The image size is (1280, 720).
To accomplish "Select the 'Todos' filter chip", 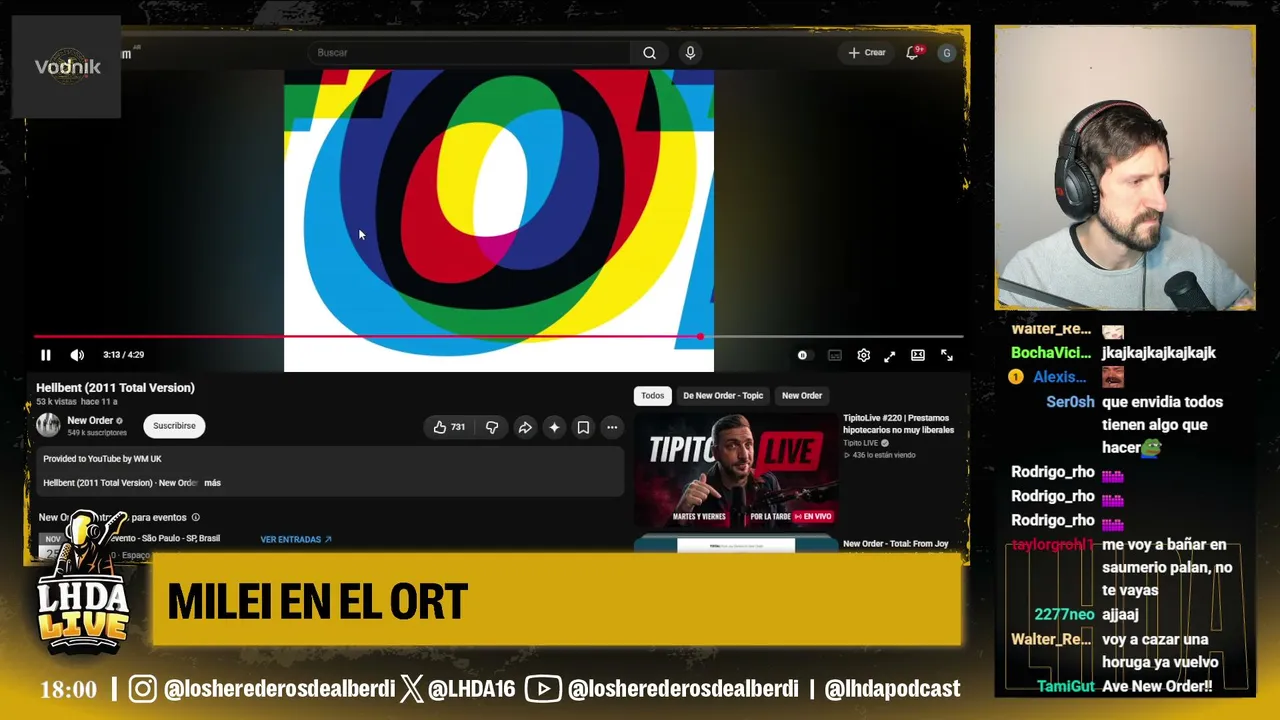I will [x=652, y=396].
